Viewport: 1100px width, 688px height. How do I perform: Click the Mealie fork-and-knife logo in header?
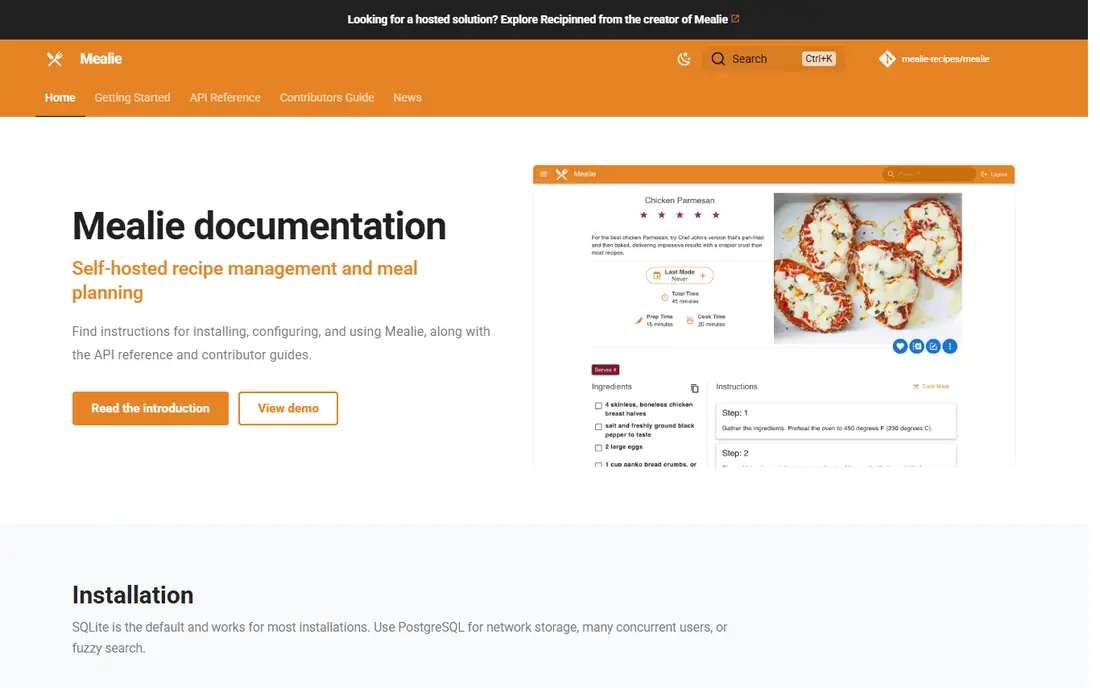click(55, 59)
